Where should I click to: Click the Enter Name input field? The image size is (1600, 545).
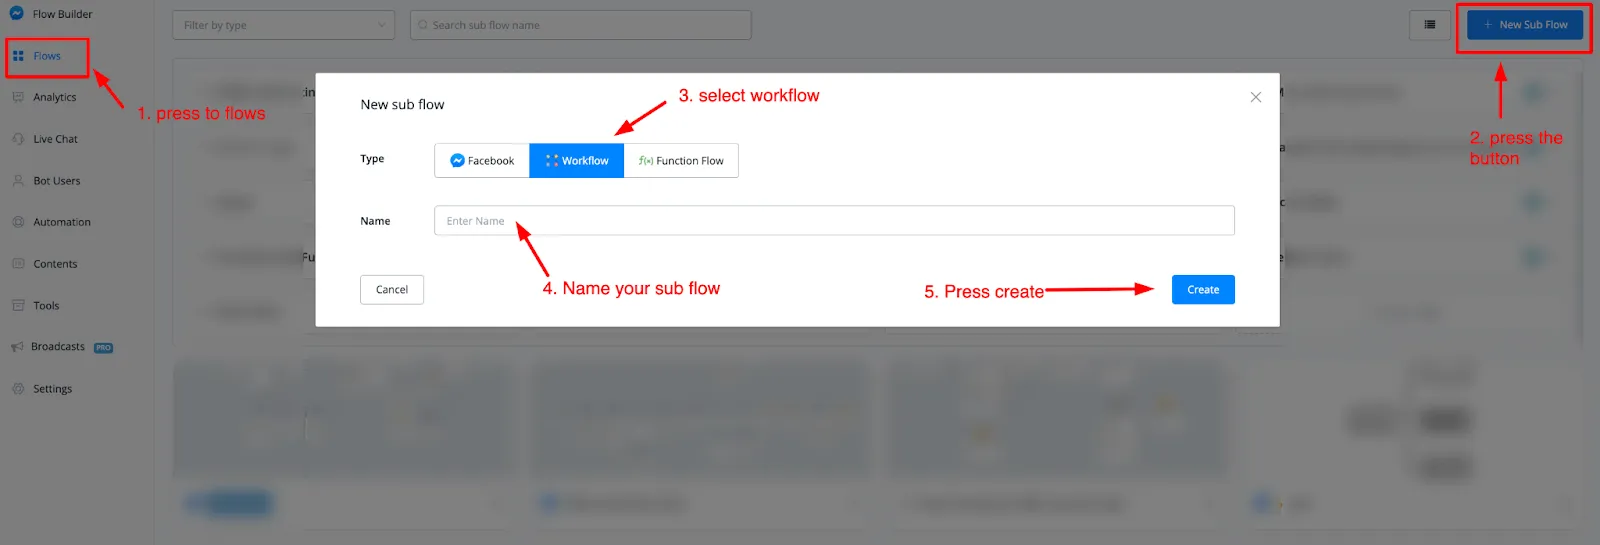(834, 221)
